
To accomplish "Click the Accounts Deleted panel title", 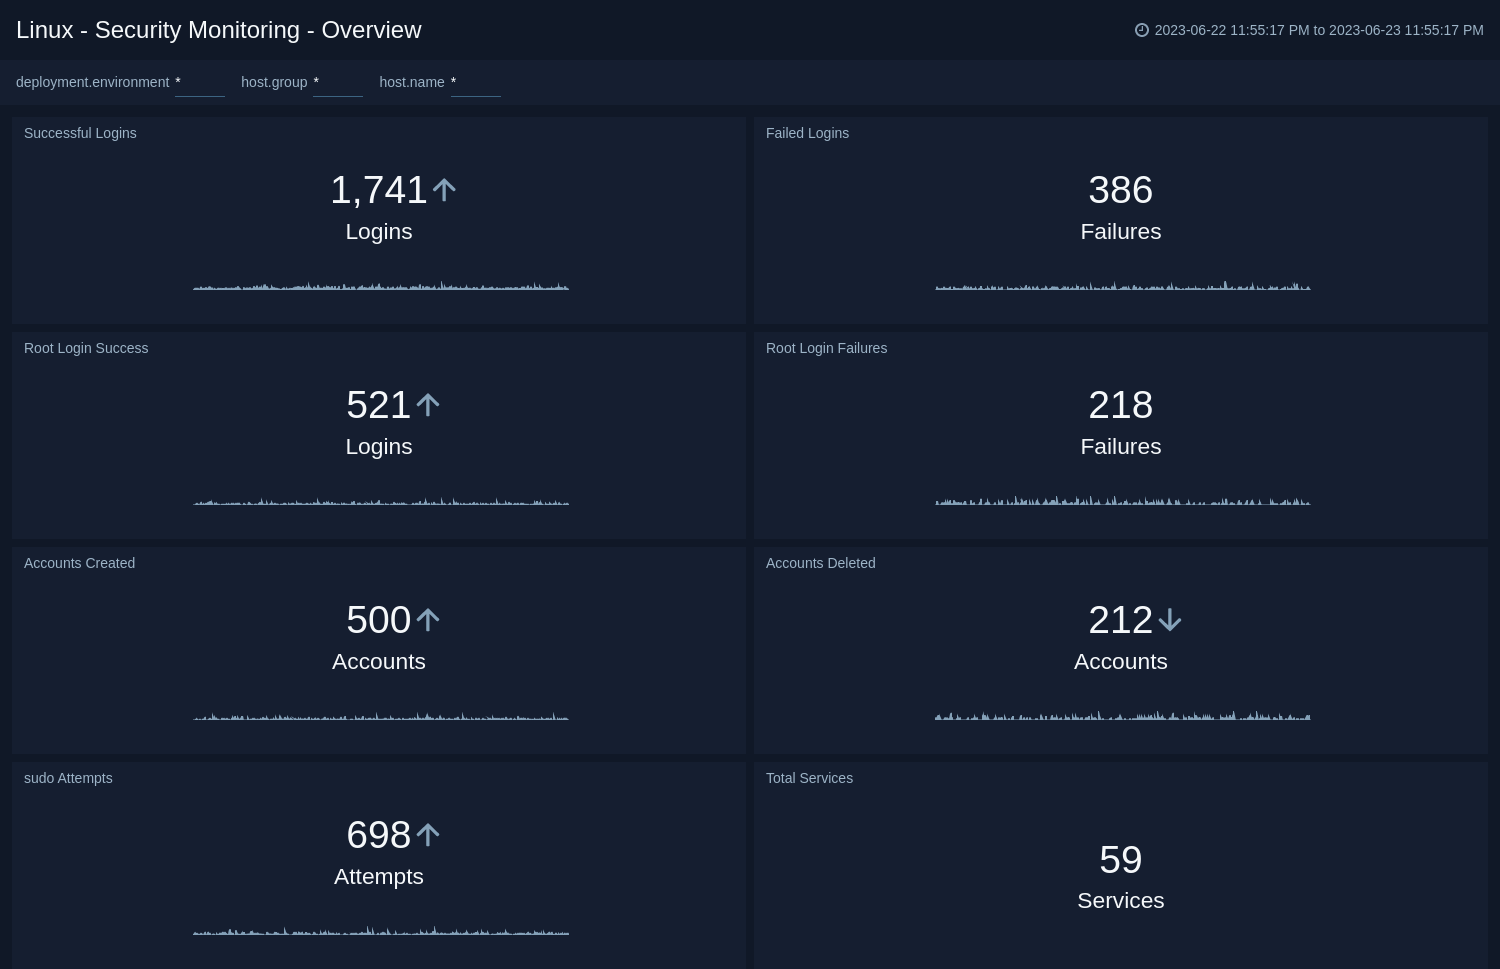I will (x=820, y=563).
